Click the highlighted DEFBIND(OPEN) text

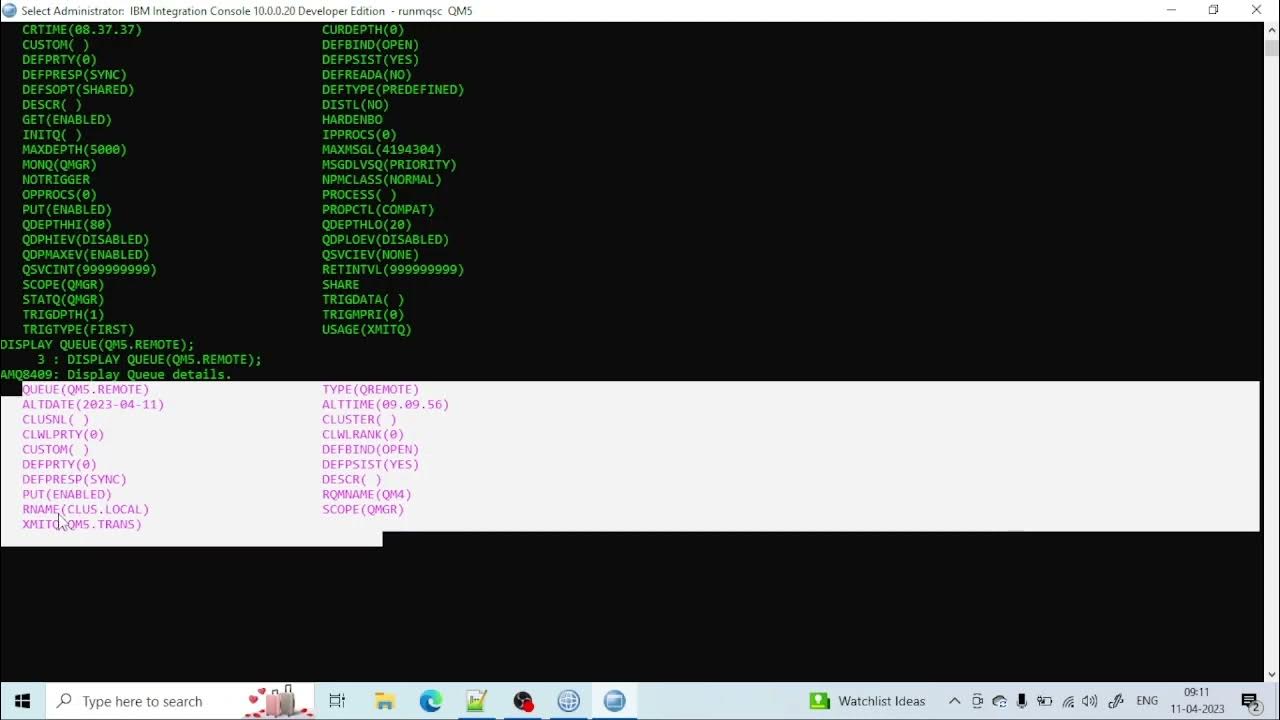371,449
